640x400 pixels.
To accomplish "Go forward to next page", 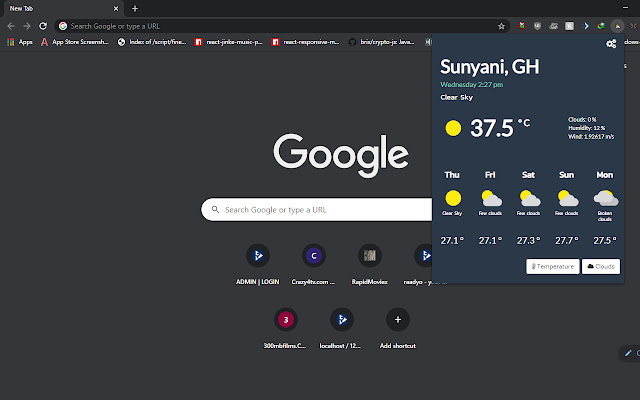I will pos(27,26).
